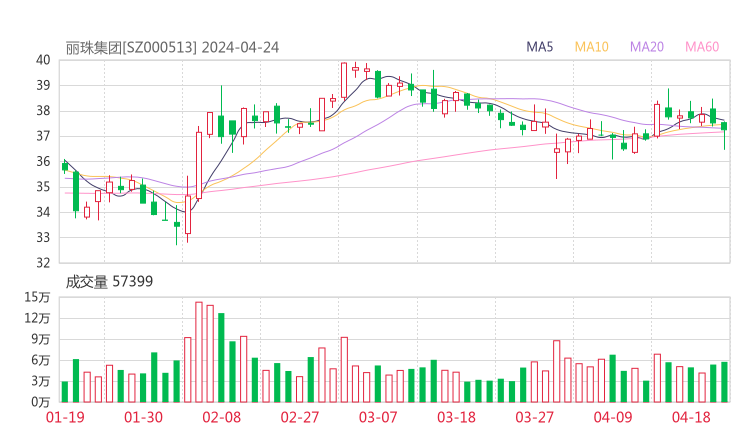The image size is (740, 440).
Task: Click the 36 price axis label
Action: coord(43,161)
